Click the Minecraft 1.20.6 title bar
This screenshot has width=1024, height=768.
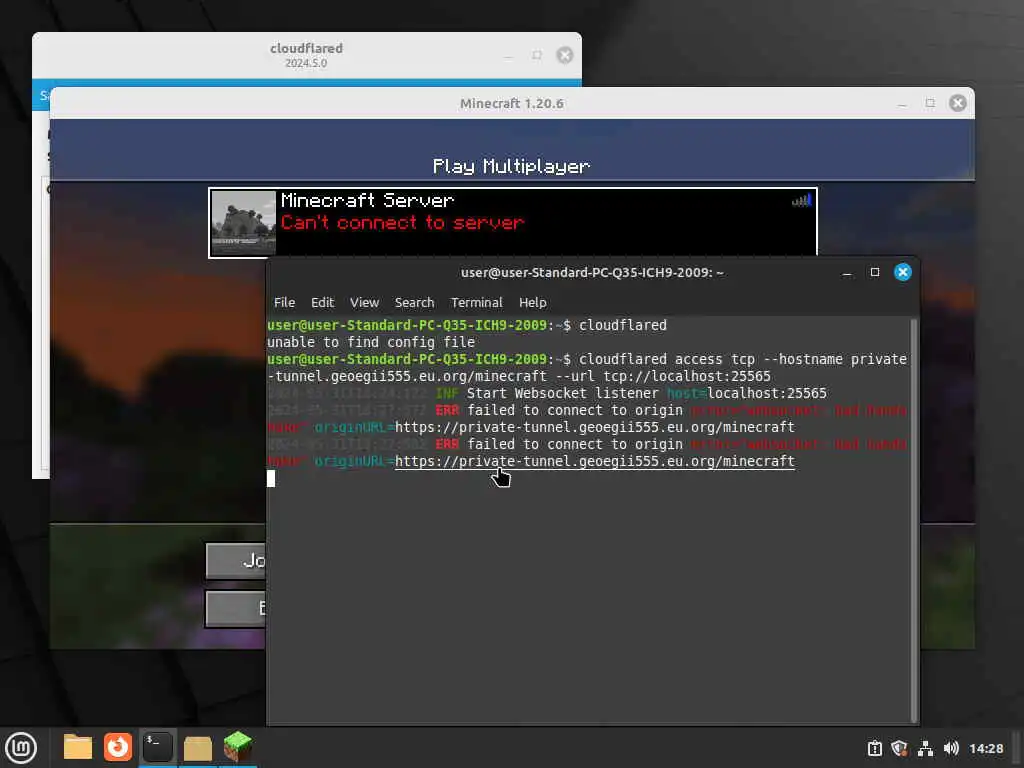pyautogui.click(x=511, y=103)
